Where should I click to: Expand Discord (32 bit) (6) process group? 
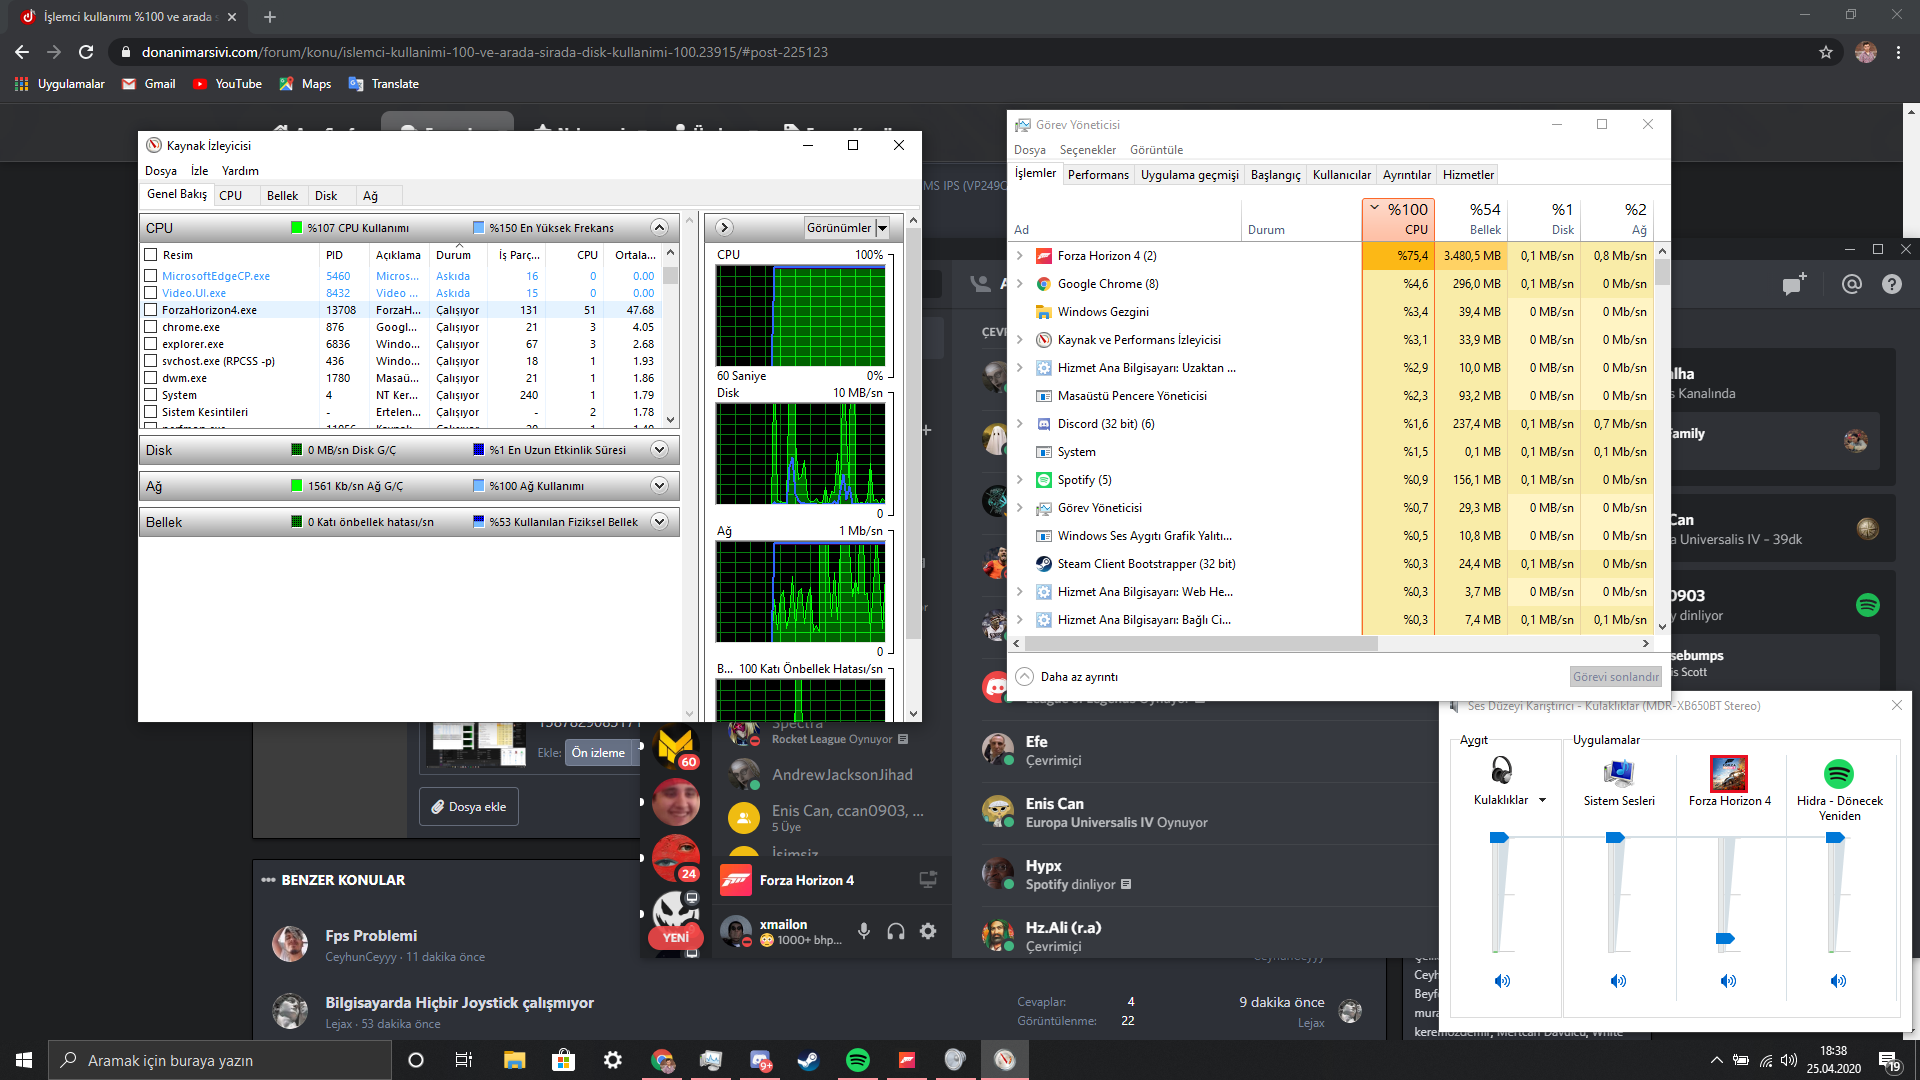pyautogui.click(x=1019, y=424)
